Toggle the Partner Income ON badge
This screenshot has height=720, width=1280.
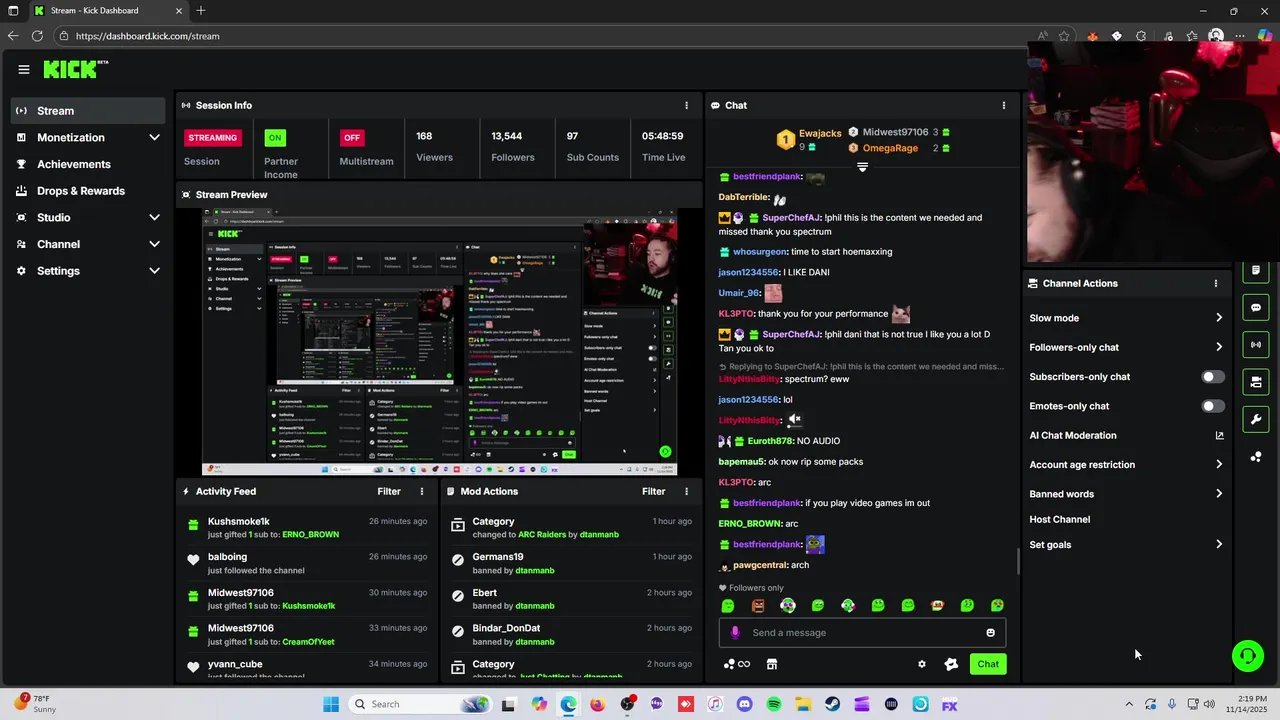275,138
